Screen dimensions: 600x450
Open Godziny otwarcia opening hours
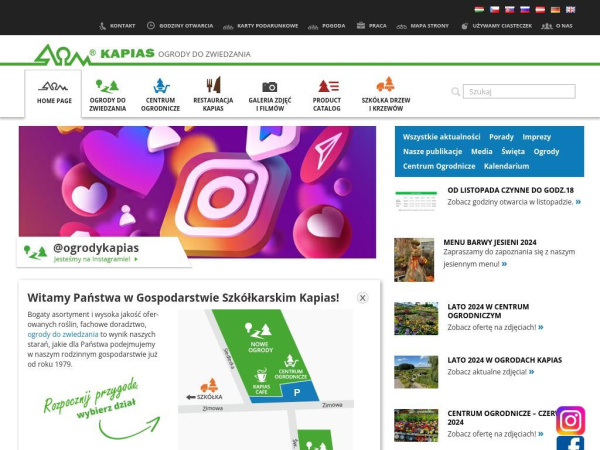coord(180,26)
